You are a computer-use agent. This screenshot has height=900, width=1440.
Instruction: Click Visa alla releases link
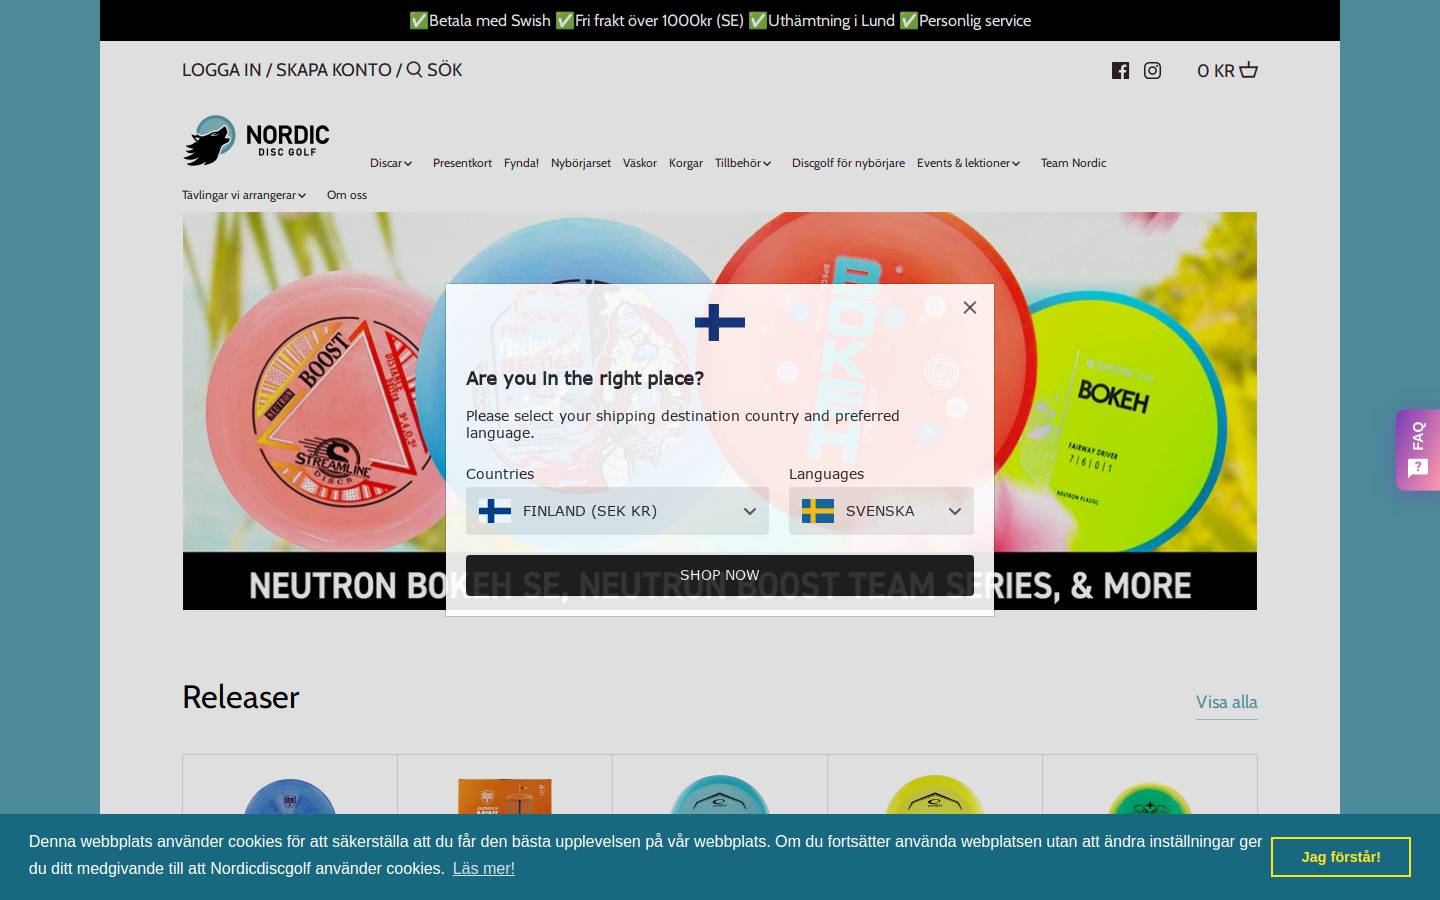pos(1227,702)
